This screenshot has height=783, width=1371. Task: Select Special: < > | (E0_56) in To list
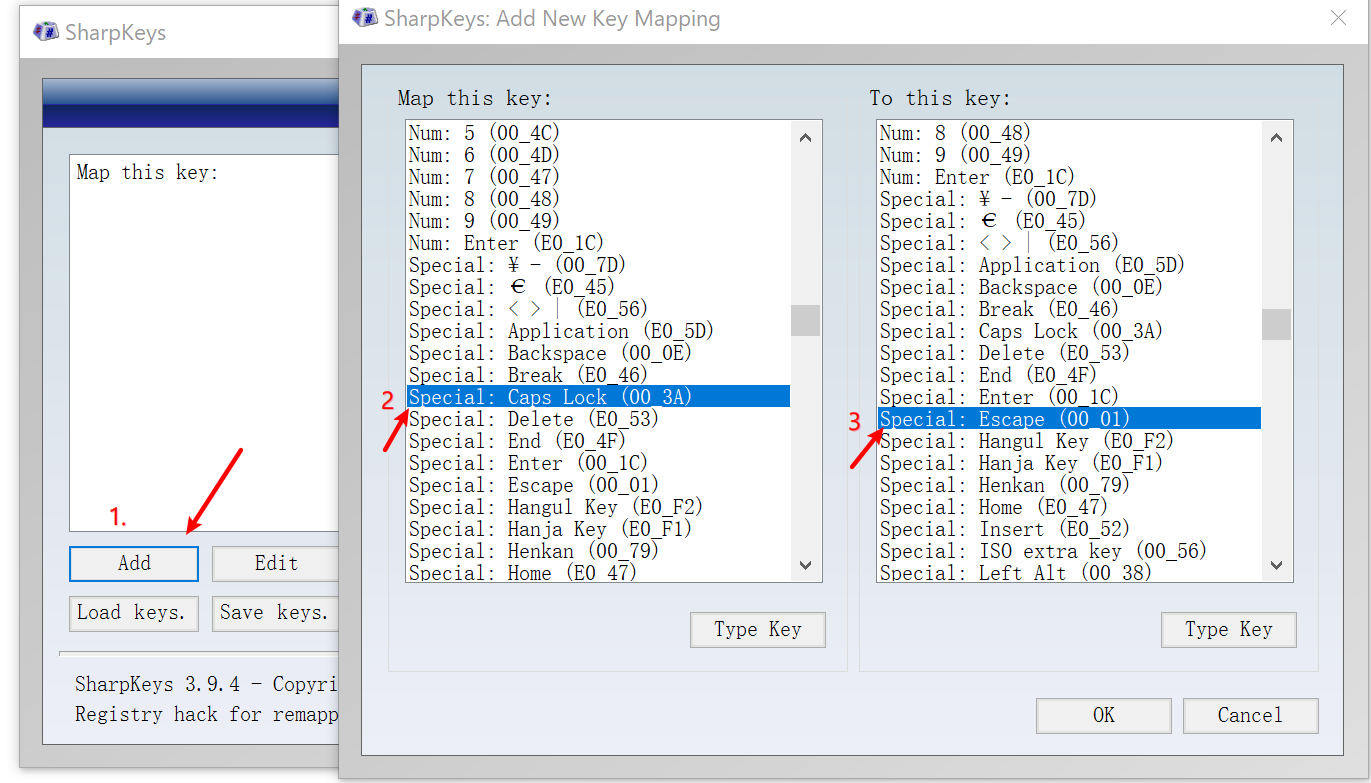[1069, 243]
